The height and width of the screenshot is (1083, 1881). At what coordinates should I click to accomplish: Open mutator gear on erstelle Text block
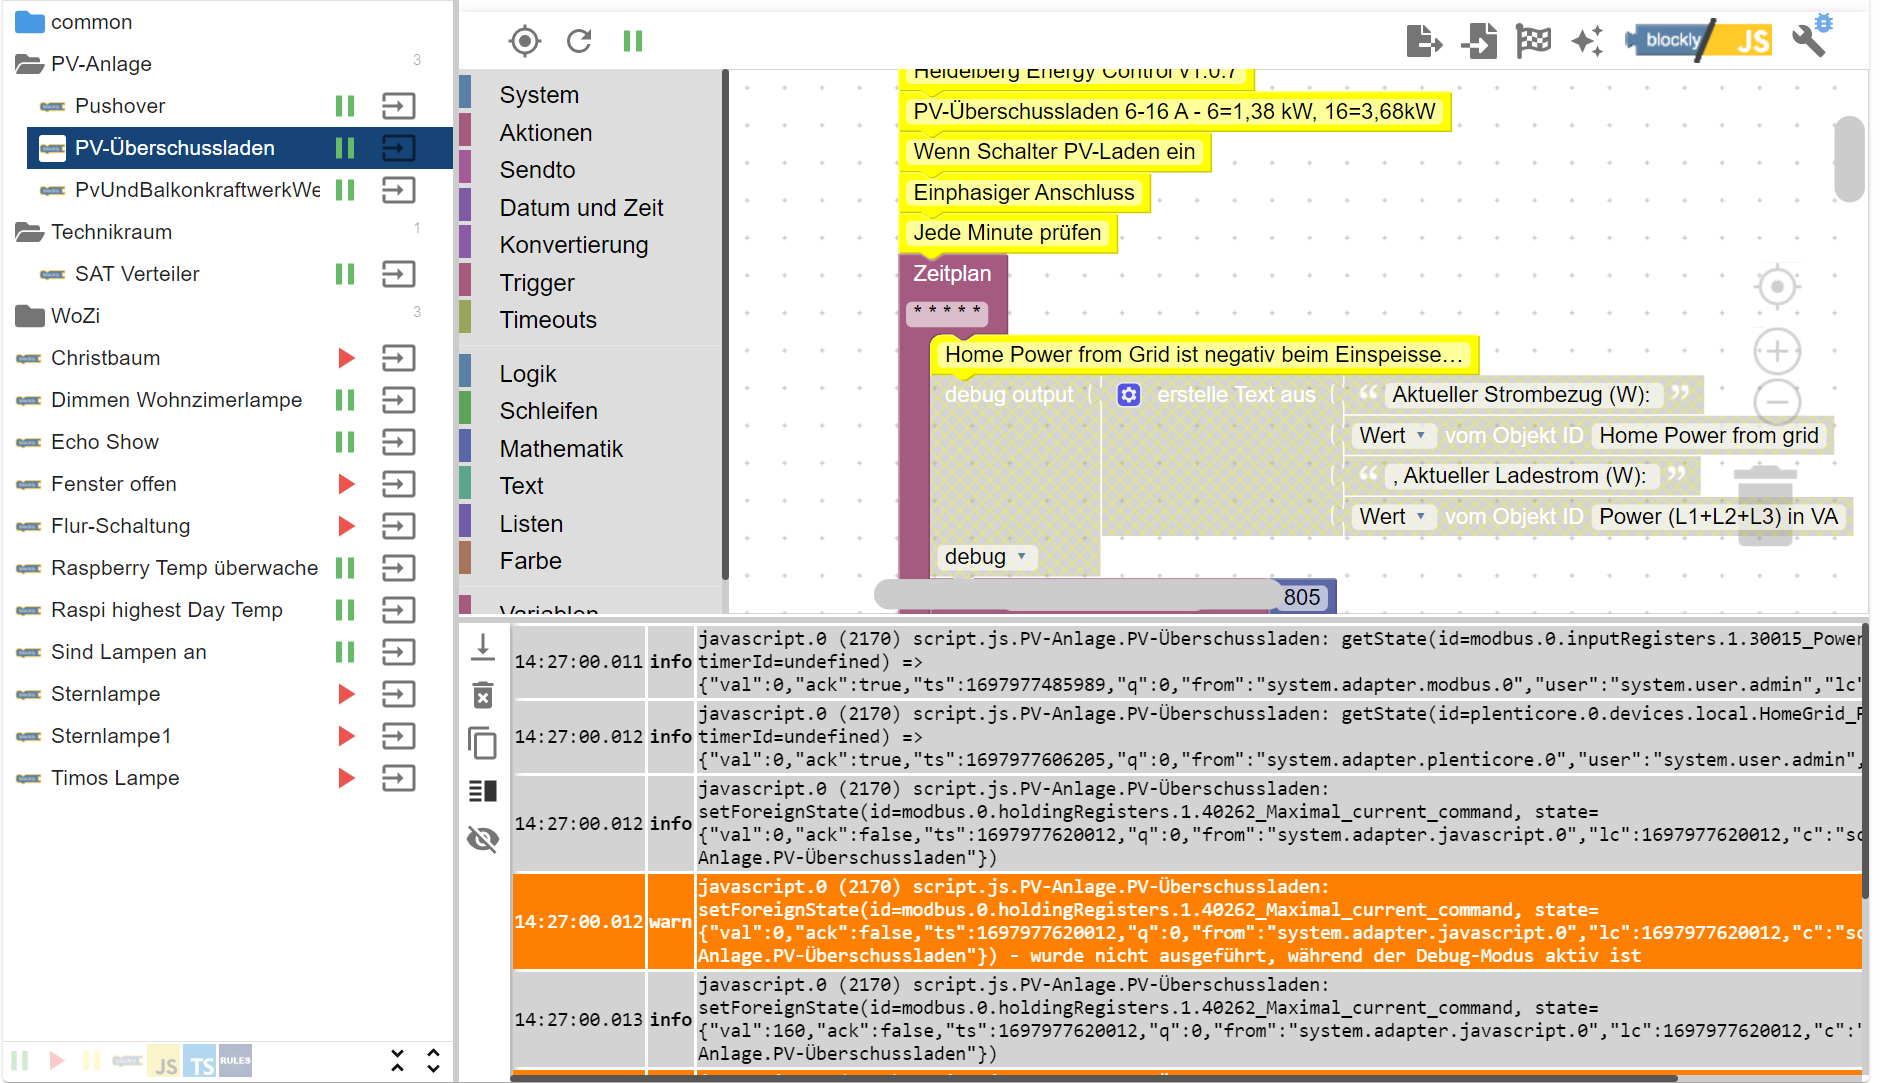pos(1129,395)
